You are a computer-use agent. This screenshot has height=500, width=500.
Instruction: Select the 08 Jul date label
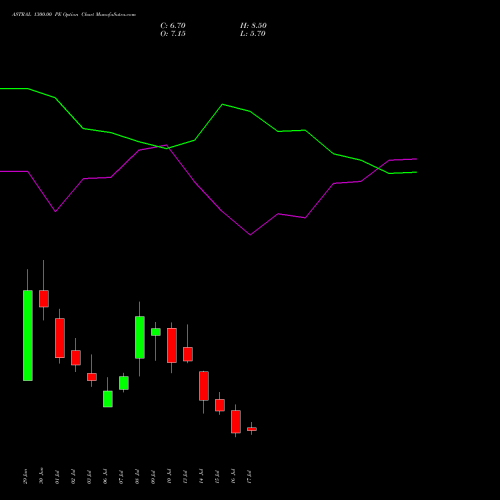coord(138,477)
